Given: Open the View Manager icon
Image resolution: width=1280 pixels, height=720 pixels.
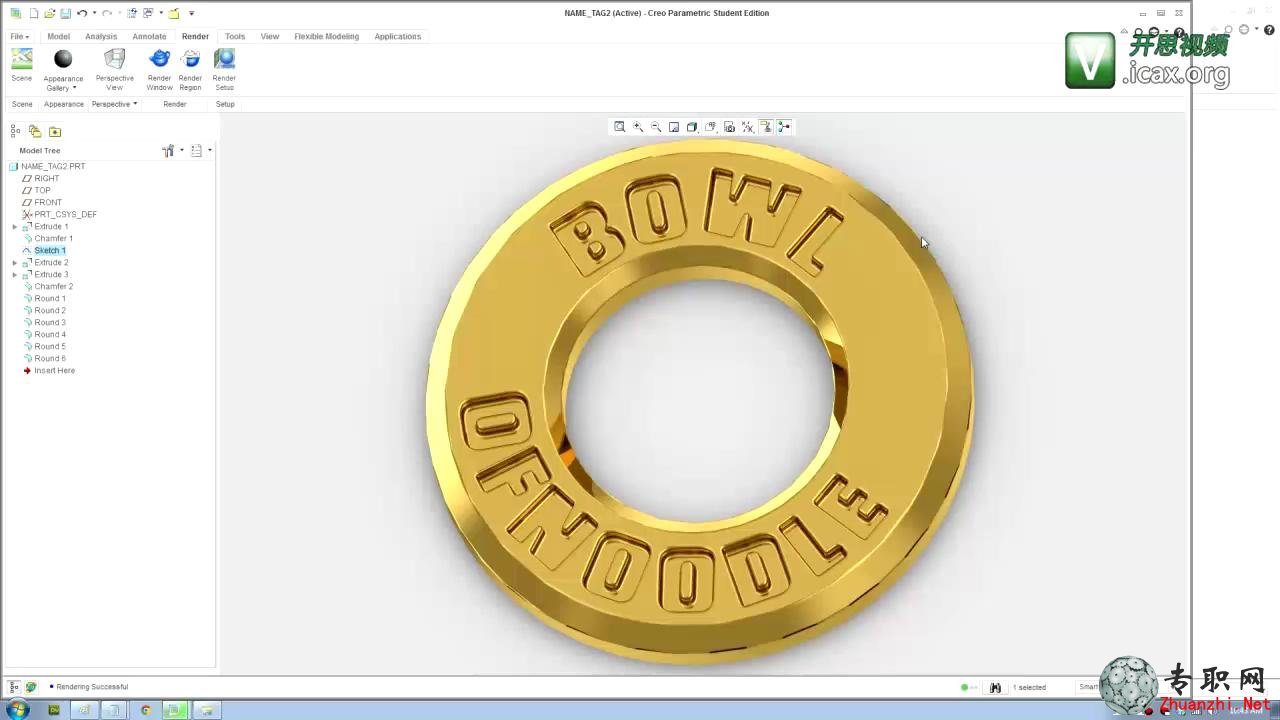Looking at the screenshot, I should (x=729, y=127).
